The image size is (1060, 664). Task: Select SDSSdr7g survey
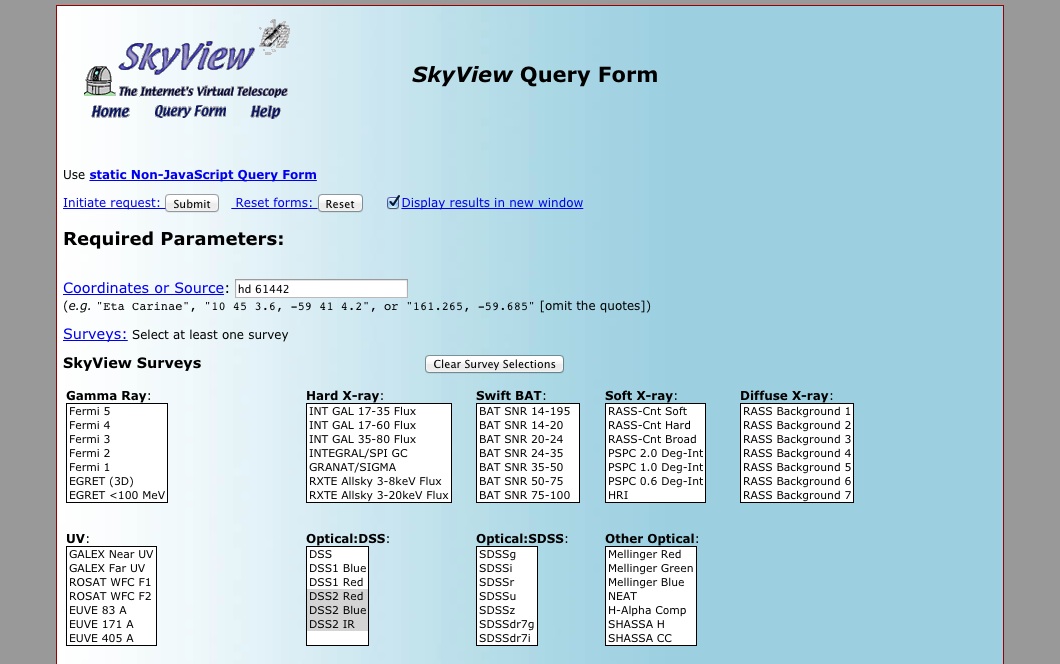tap(506, 624)
